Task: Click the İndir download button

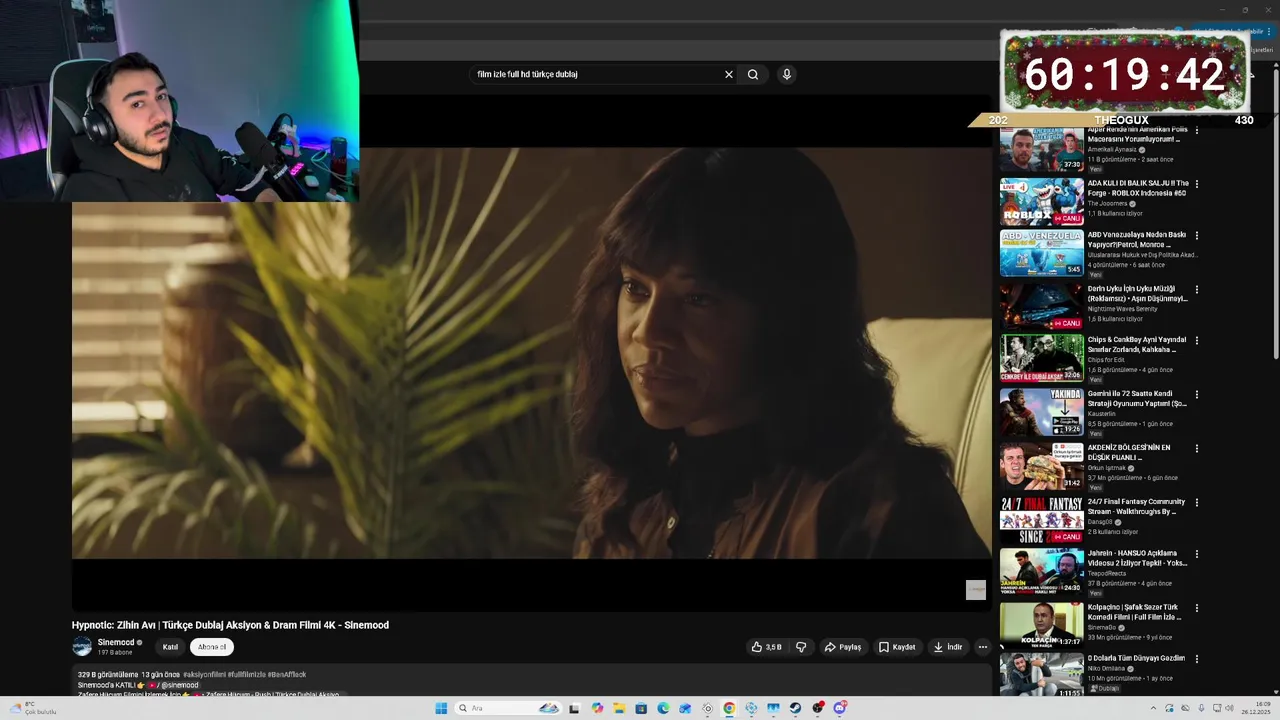Action: [948, 647]
